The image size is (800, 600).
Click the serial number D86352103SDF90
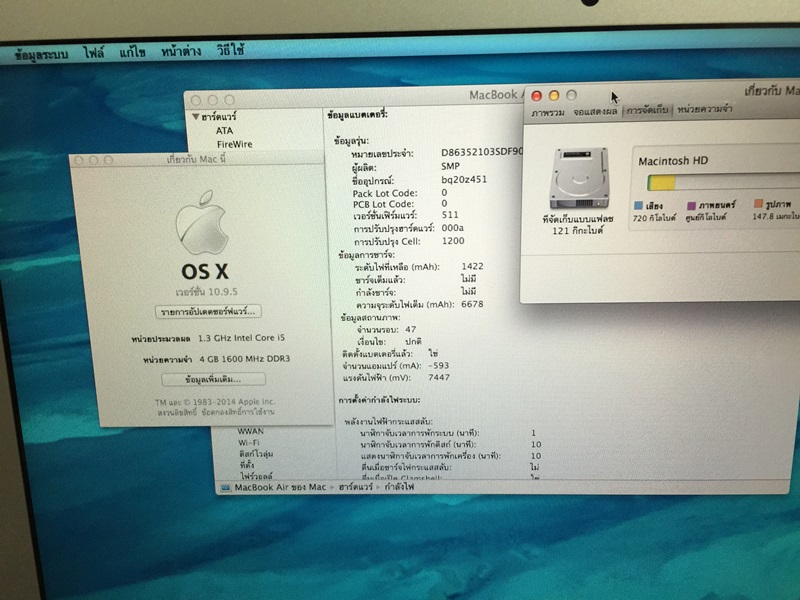(482, 152)
